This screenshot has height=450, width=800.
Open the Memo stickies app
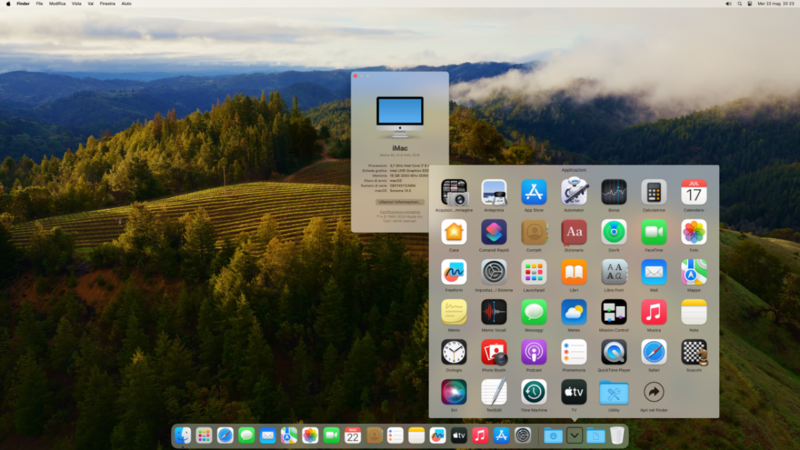coord(454,312)
